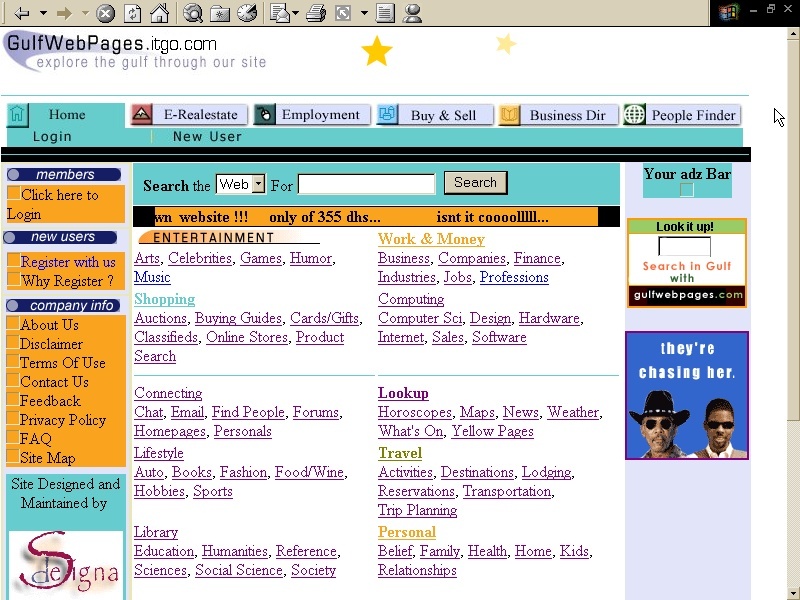
Task: Open the People Finder tab
Action: point(682,115)
